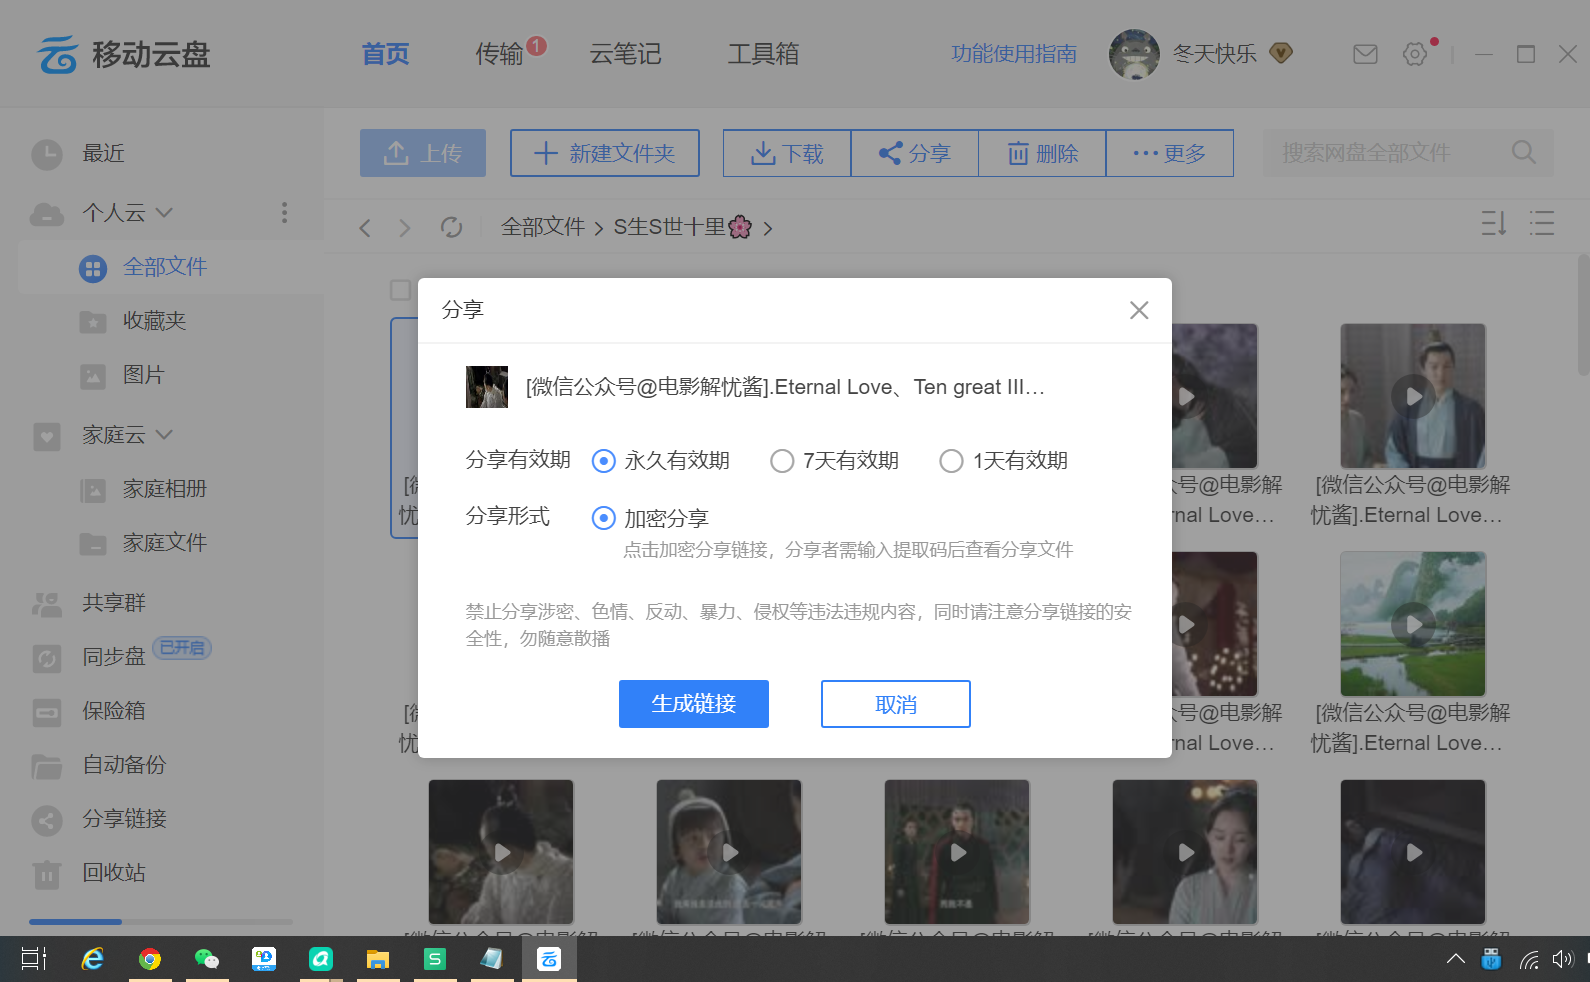1590x982 pixels.
Task: Switch to 首页 tab
Action: 385,54
